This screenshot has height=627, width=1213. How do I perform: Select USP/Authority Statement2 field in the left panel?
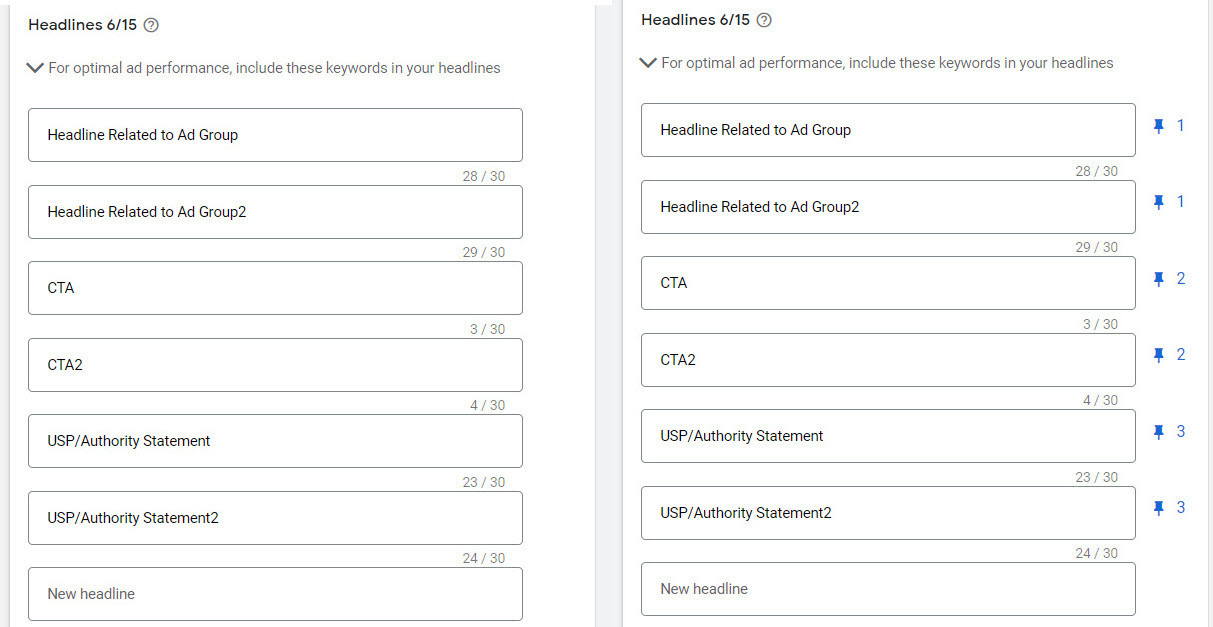click(x=275, y=518)
